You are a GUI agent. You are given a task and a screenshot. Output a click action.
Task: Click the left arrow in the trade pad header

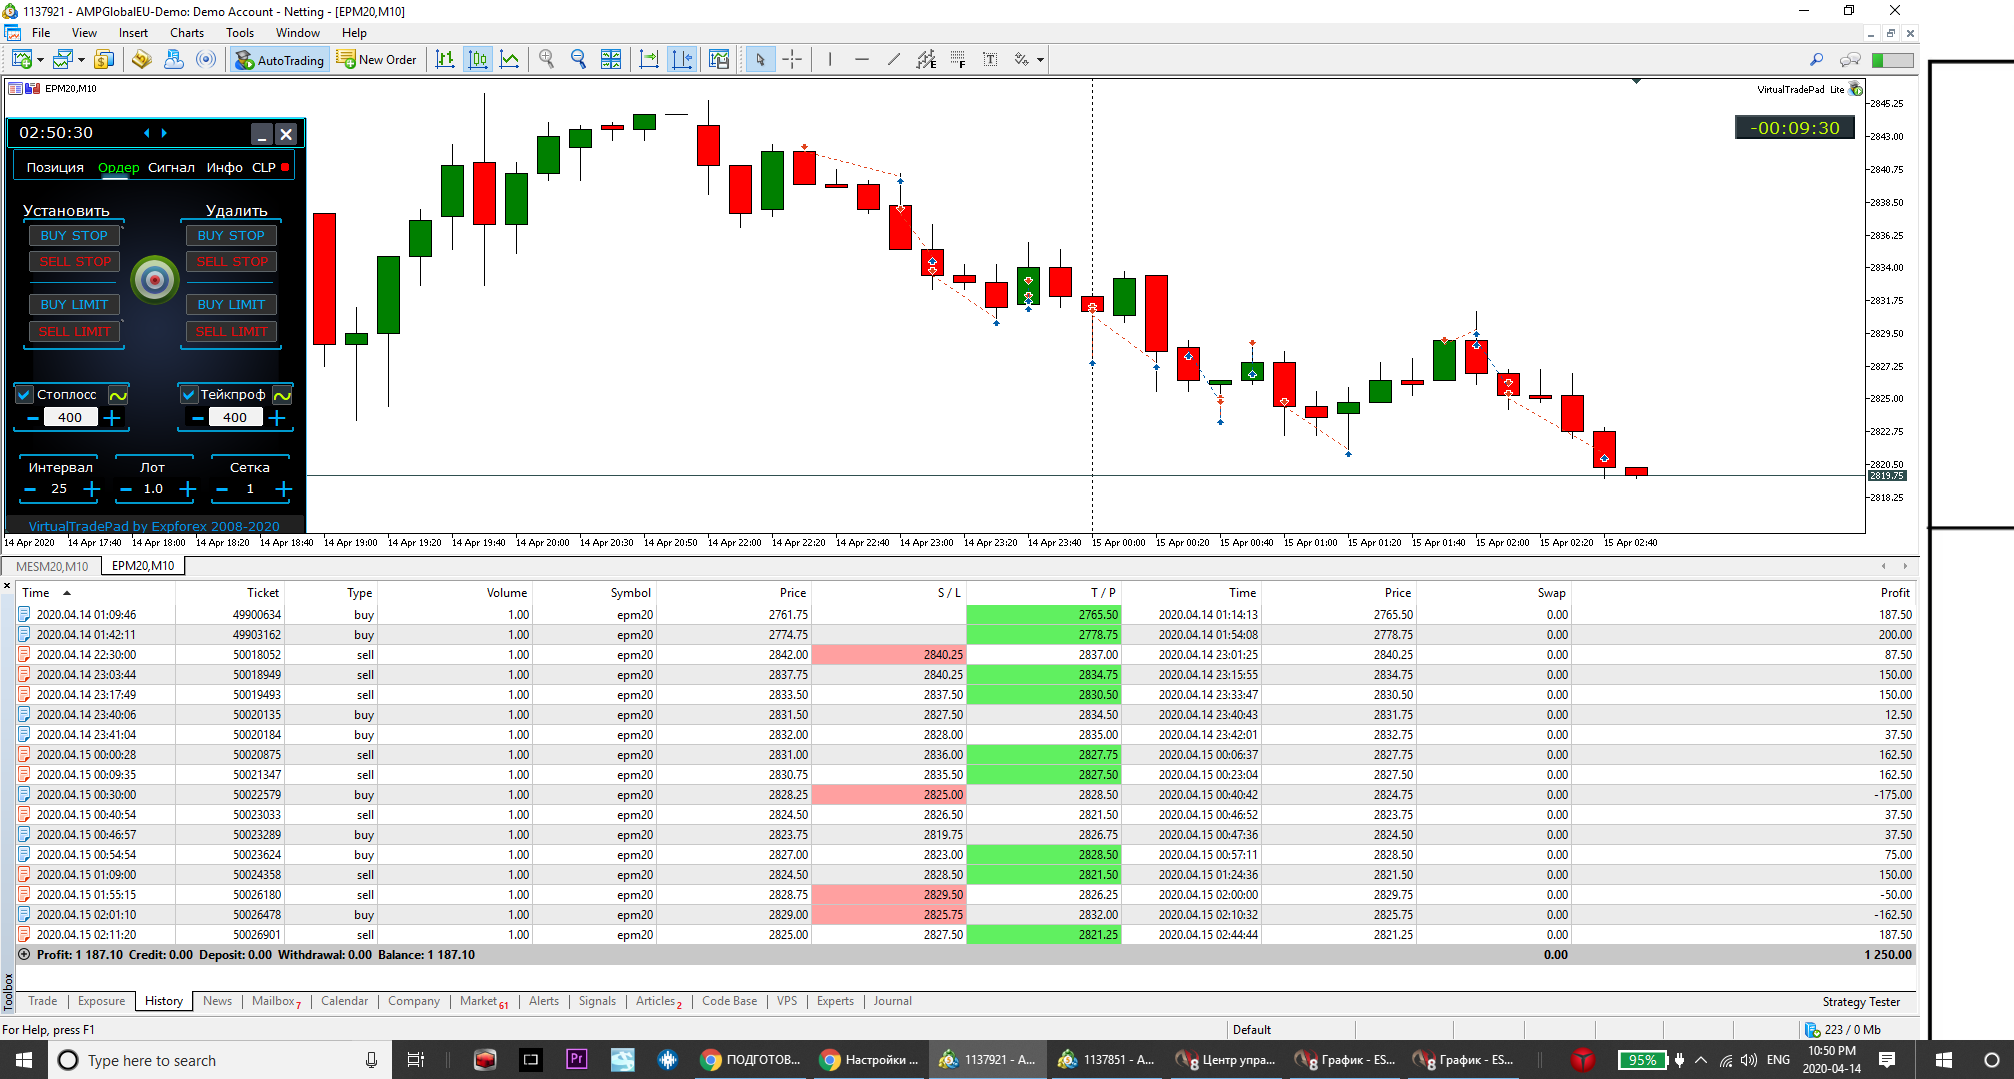tap(147, 133)
